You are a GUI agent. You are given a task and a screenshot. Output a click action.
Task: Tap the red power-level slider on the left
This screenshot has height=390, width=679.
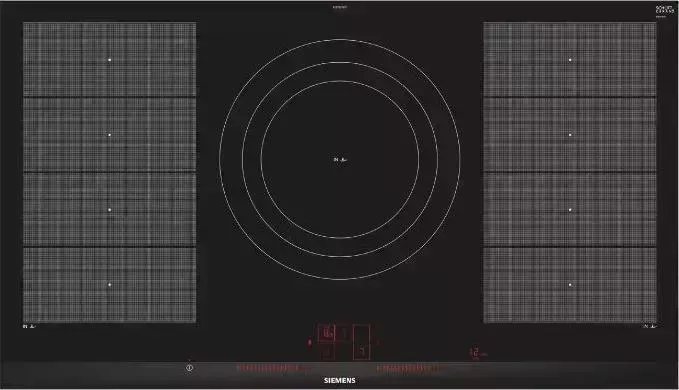pos(273,368)
